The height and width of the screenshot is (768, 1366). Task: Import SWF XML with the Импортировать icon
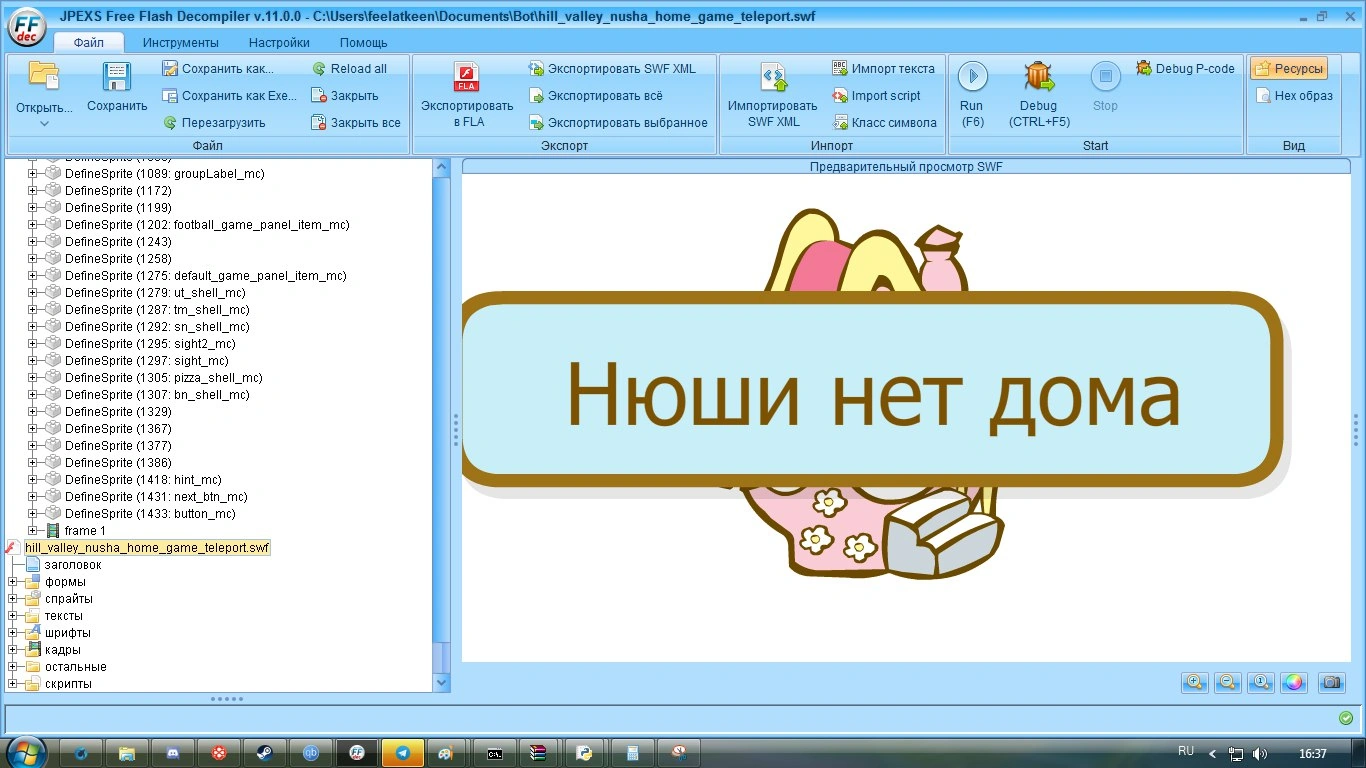pyautogui.click(x=773, y=77)
